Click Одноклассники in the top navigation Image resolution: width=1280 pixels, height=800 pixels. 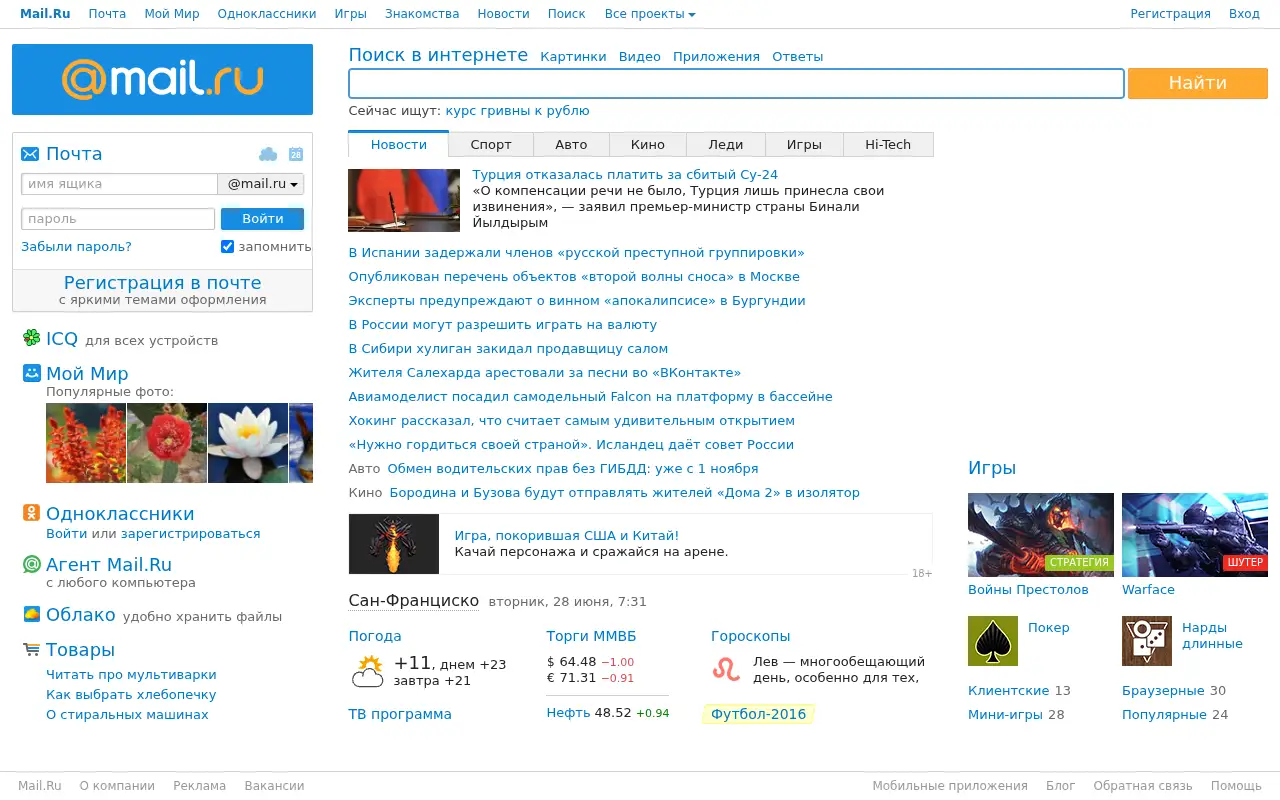point(267,14)
